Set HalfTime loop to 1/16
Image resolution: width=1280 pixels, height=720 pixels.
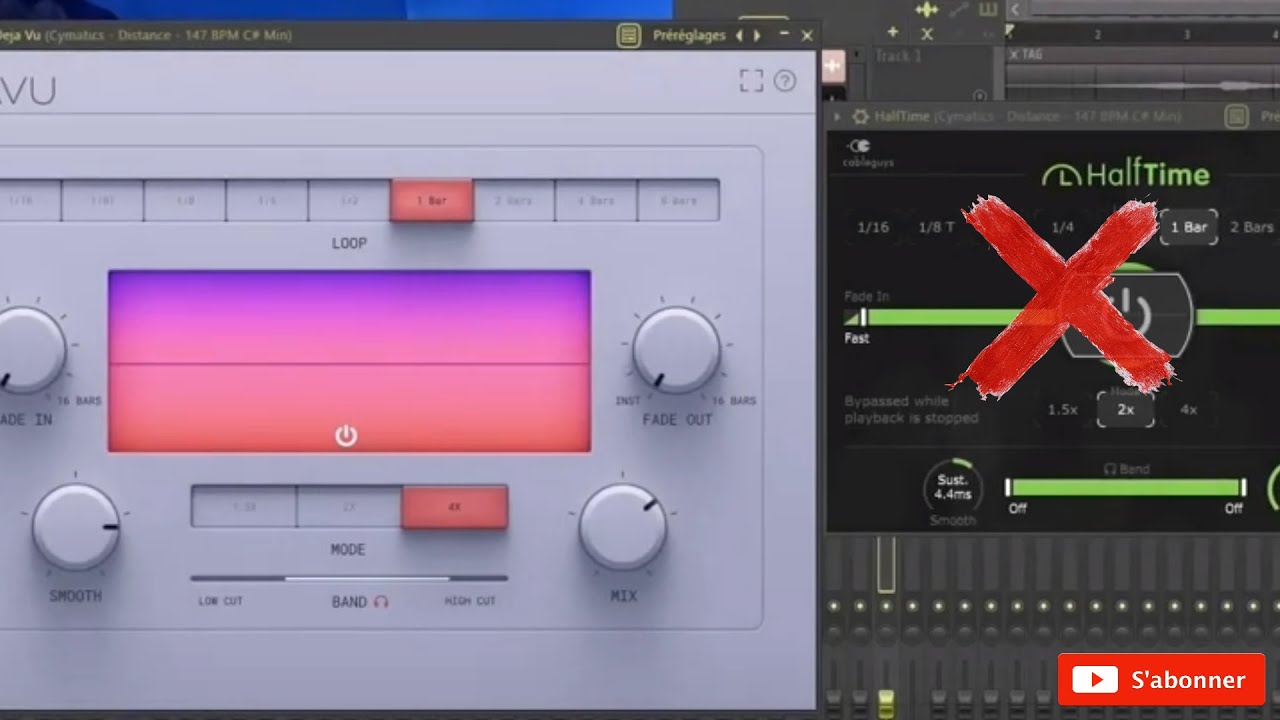coord(873,227)
